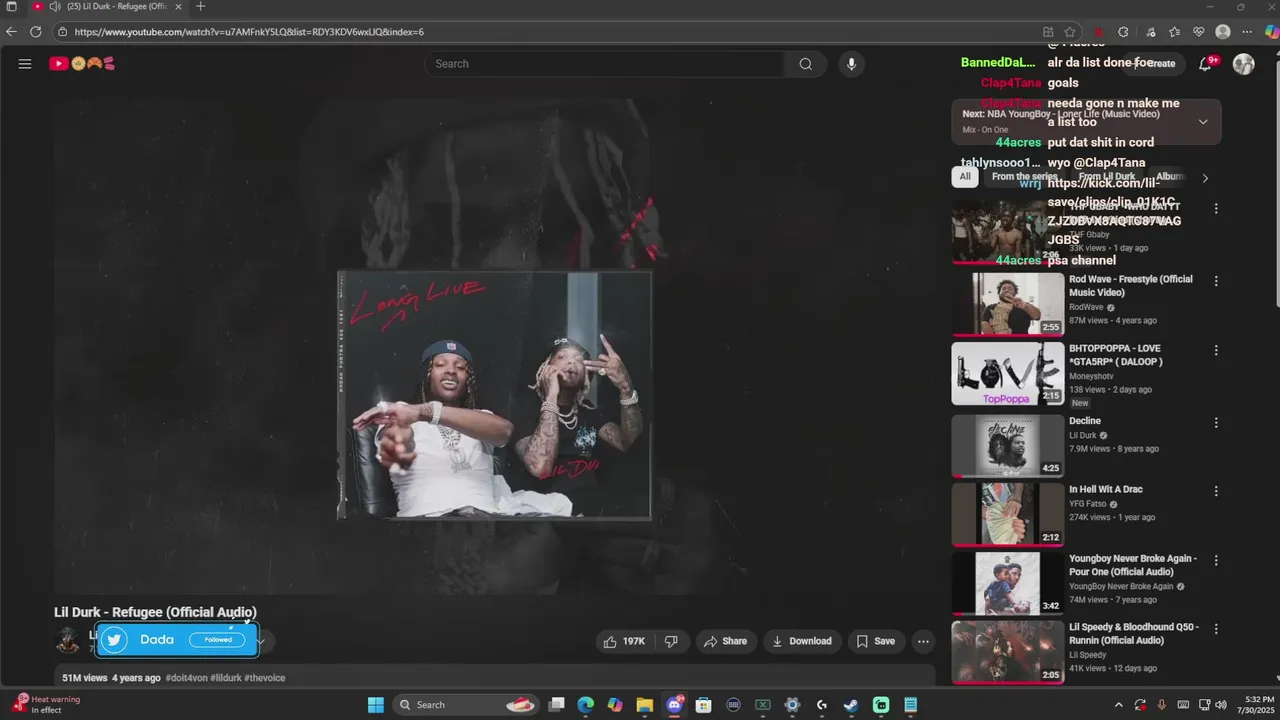Click the browser address bar URL
This screenshot has height=720, width=1280.
[x=249, y=32]
